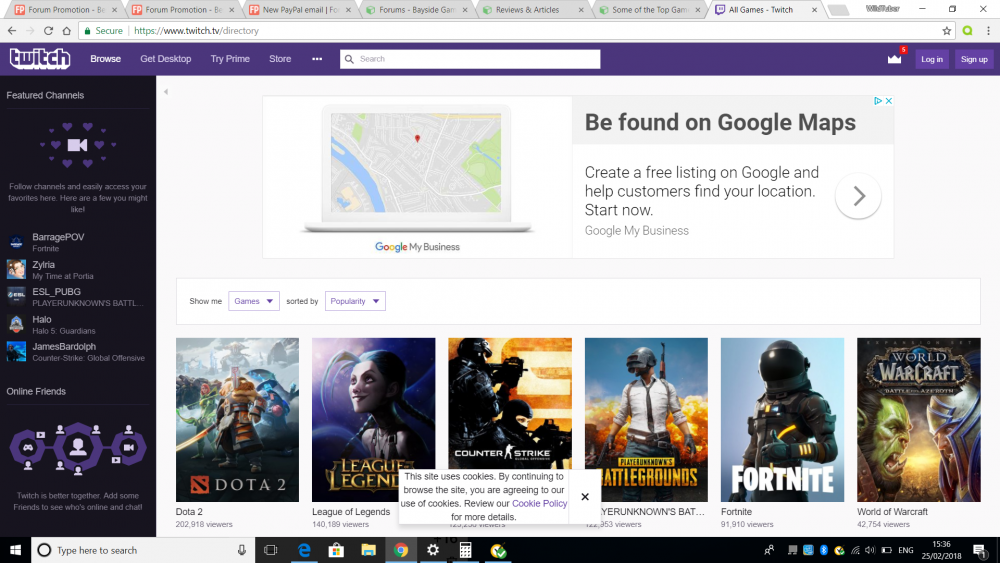Image resolution: width=1000 pixels, height=563 pixels.
Task: Open the Cookie Policy link
Action: [540, 503]
